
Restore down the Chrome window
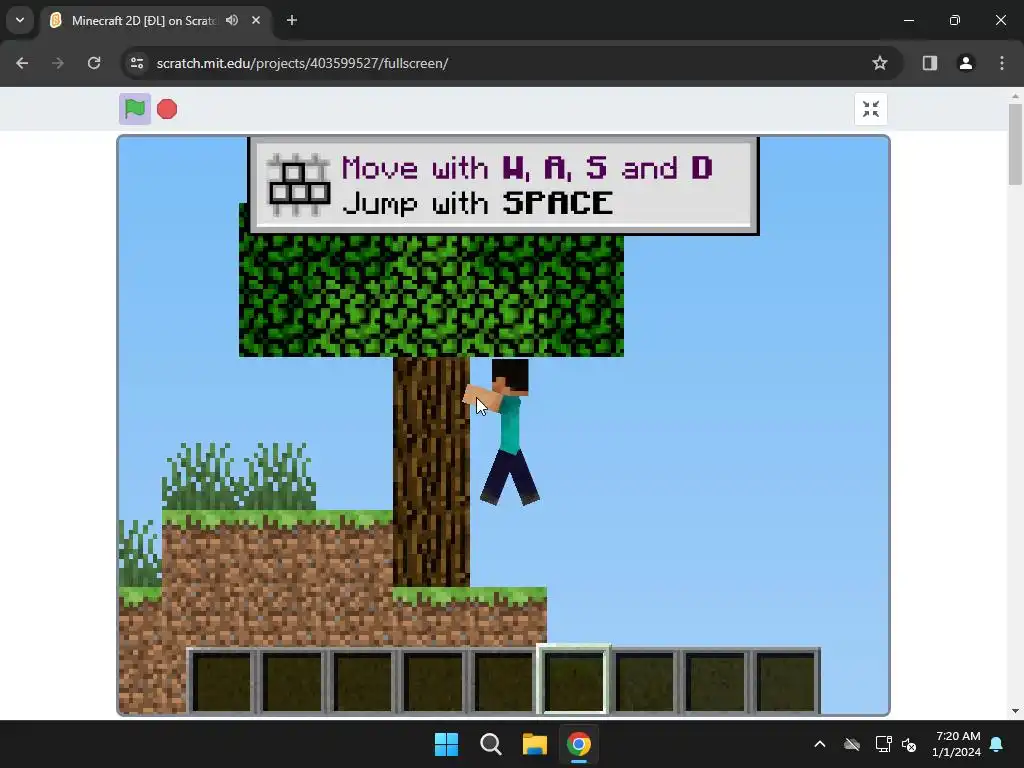coord(955,20)
